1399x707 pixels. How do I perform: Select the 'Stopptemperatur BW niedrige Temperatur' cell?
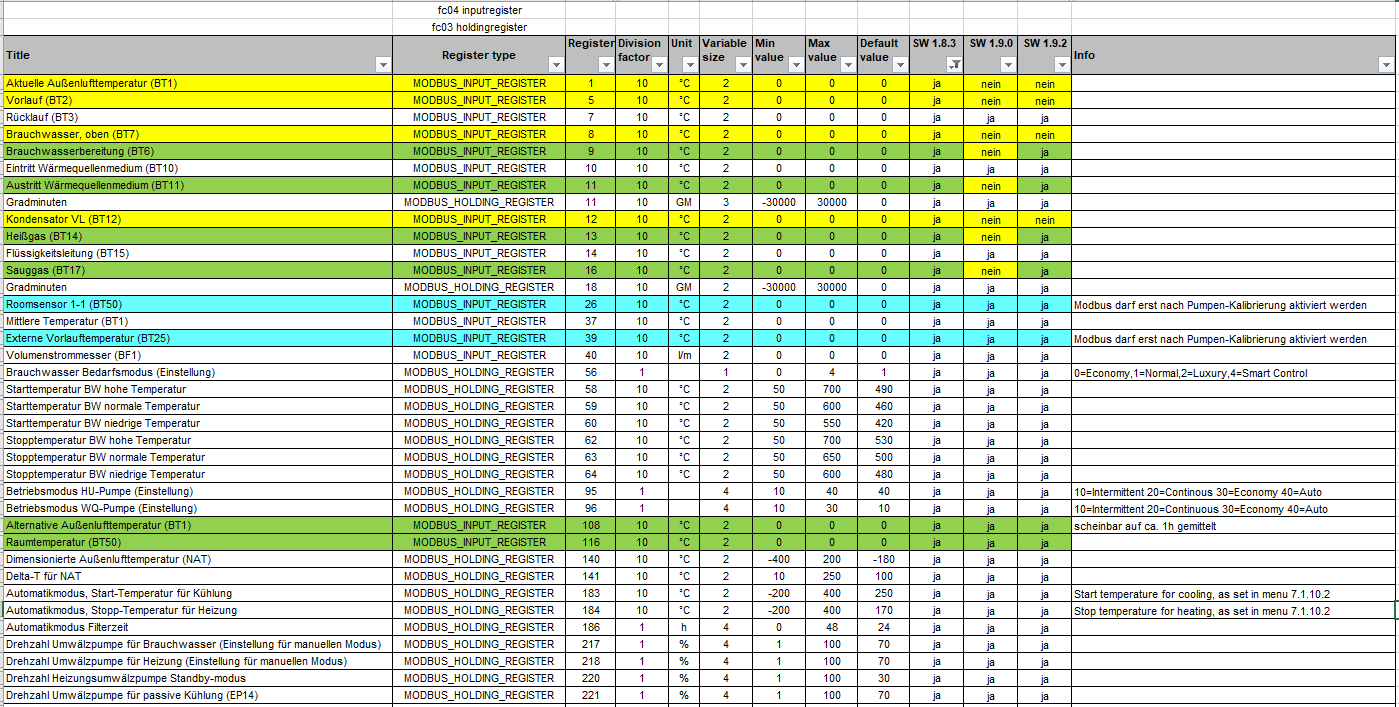click(197, 474)
